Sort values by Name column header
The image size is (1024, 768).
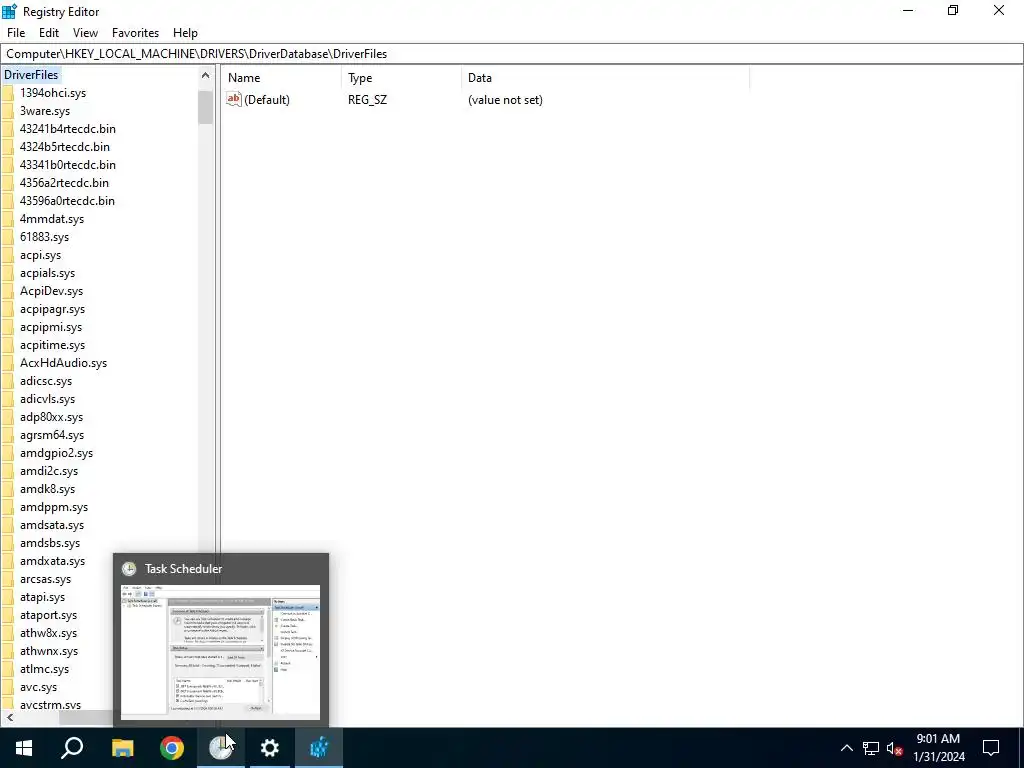pos(281,78)
